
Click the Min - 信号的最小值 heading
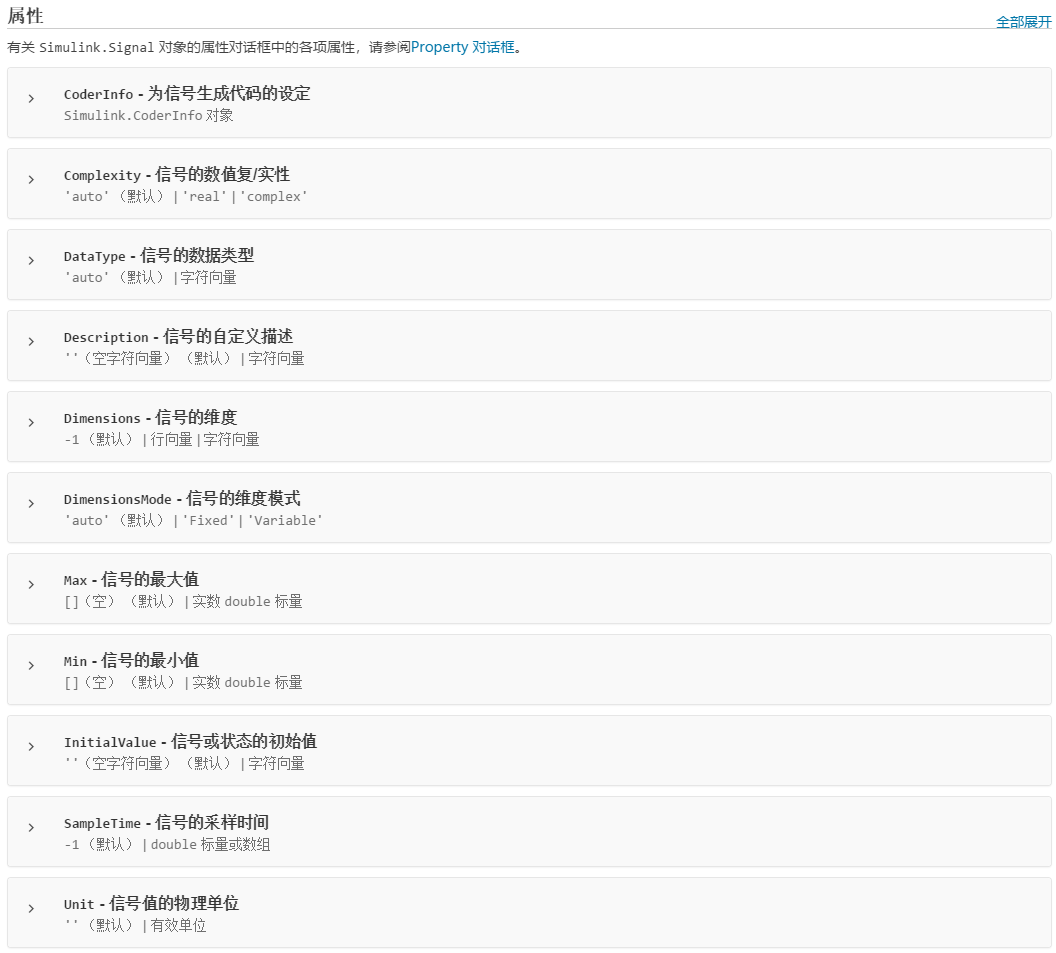(x=131, y=660)
